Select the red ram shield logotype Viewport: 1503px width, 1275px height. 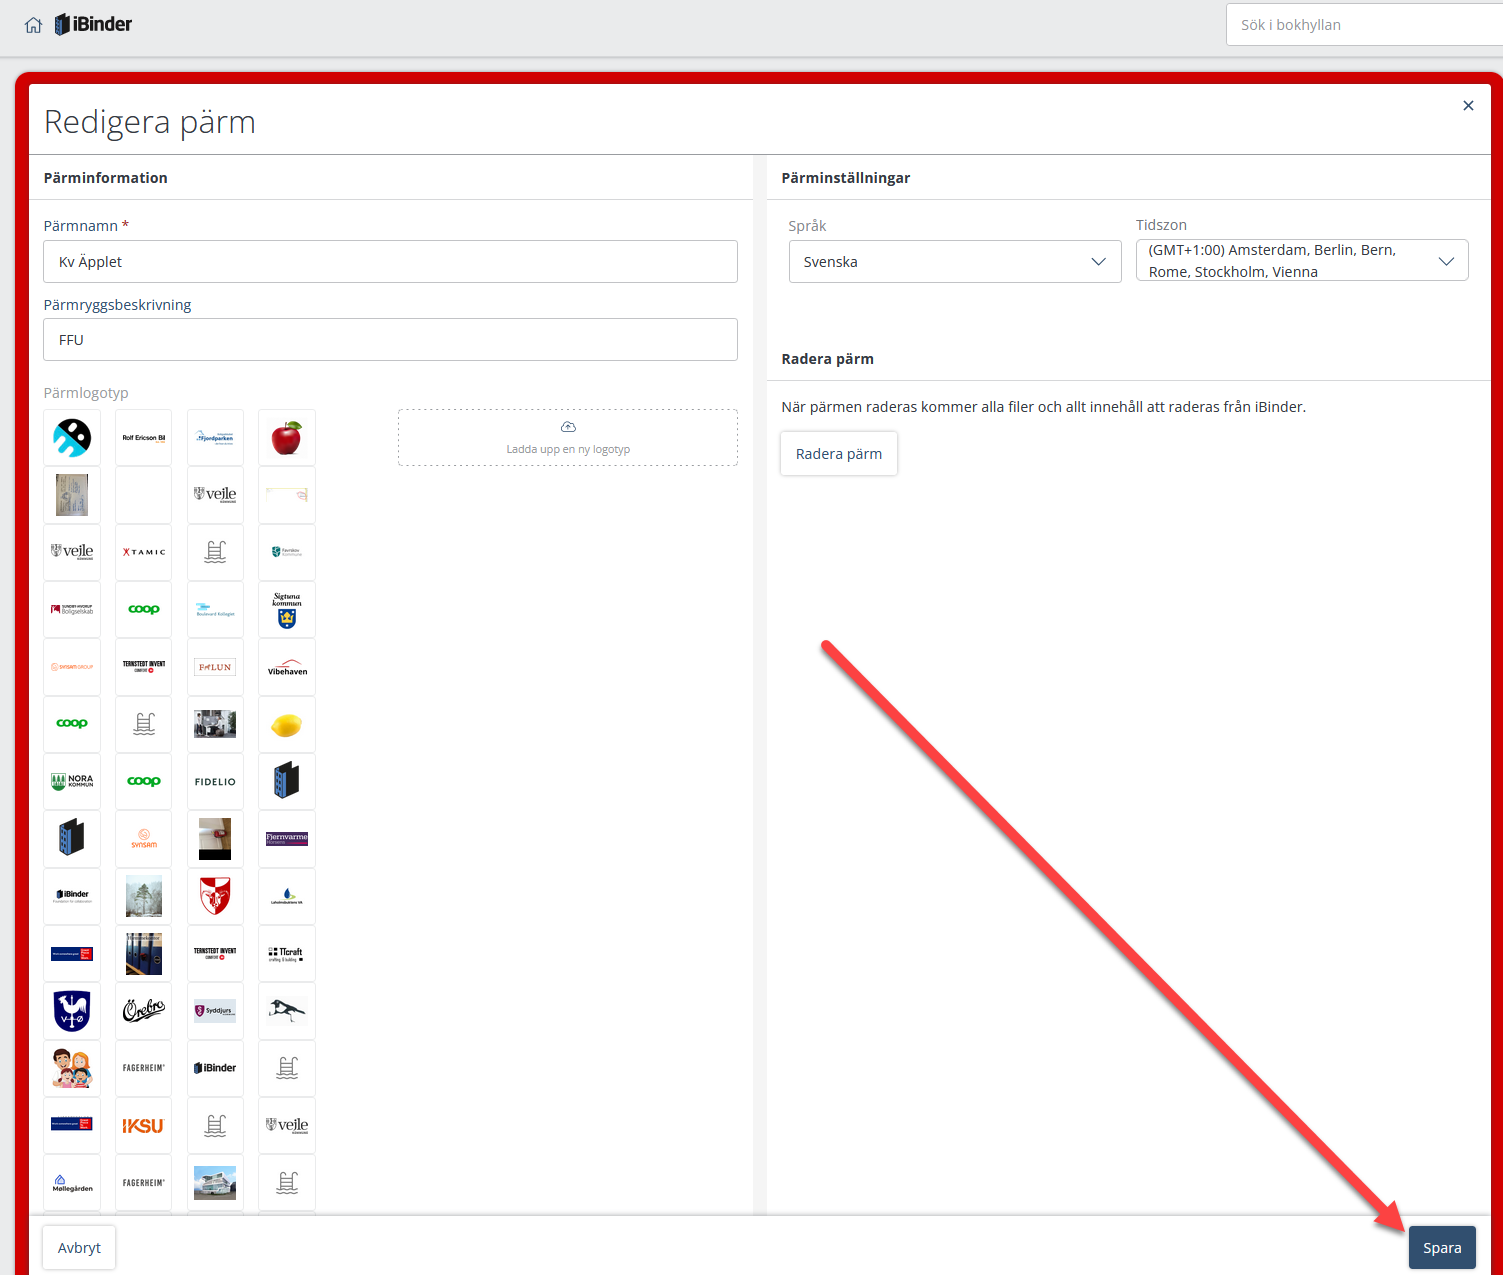click(x=215, y=896)
